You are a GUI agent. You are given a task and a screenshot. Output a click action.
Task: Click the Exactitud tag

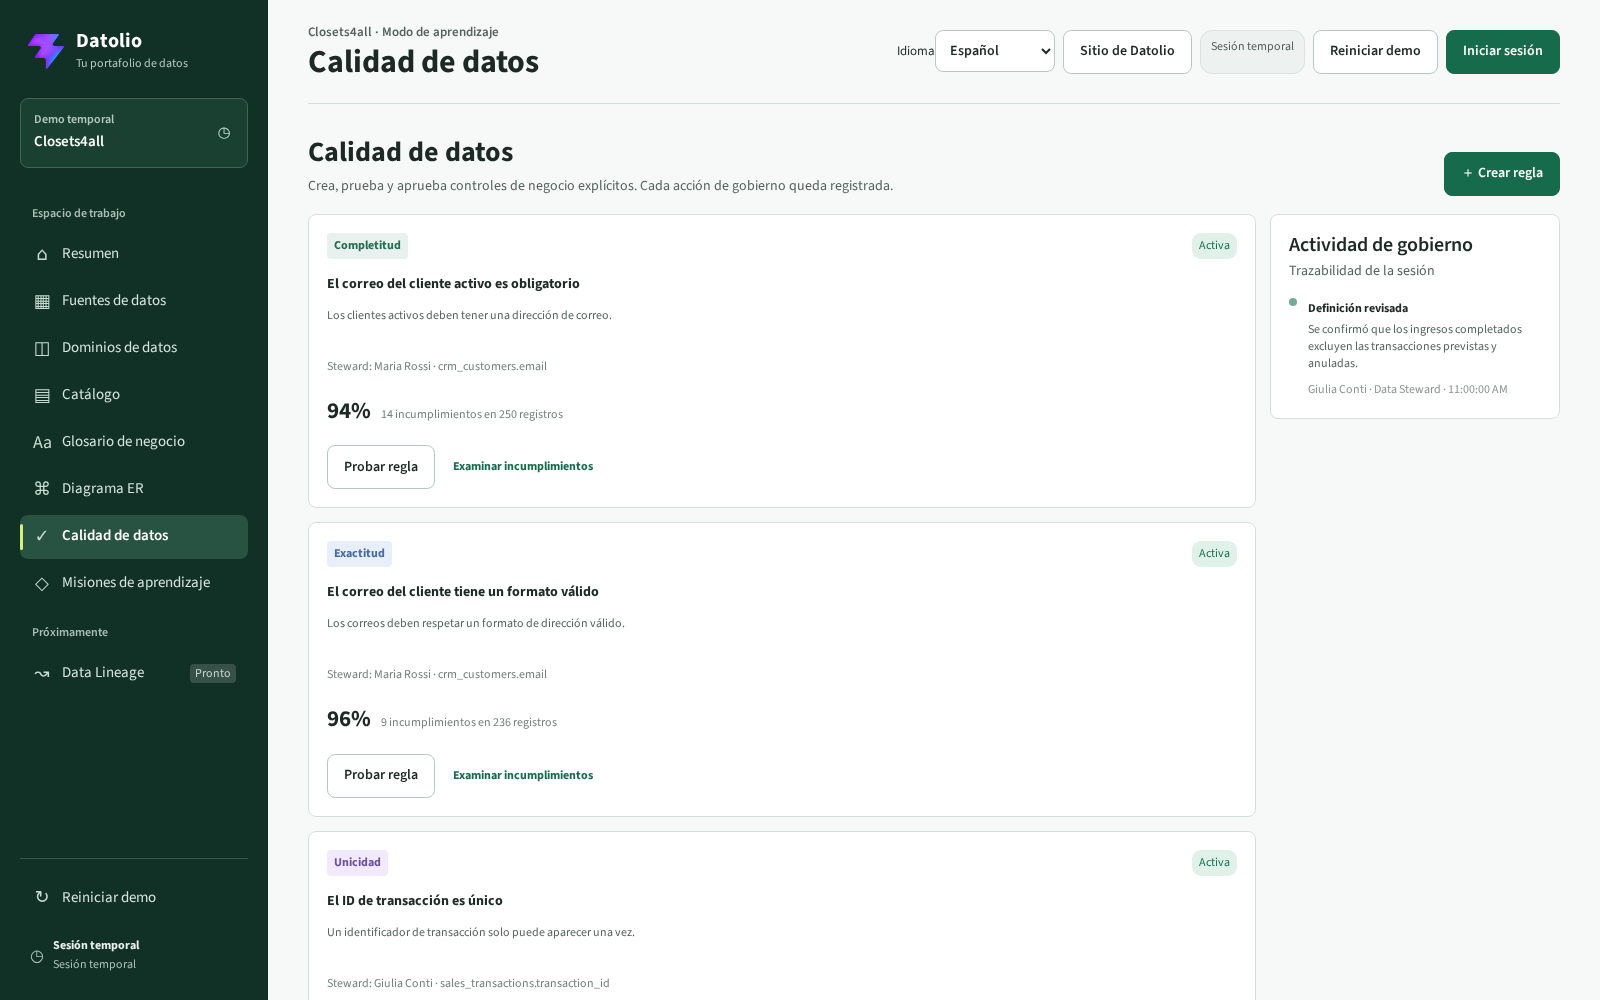pyautogui.click(x=359, y=554)
